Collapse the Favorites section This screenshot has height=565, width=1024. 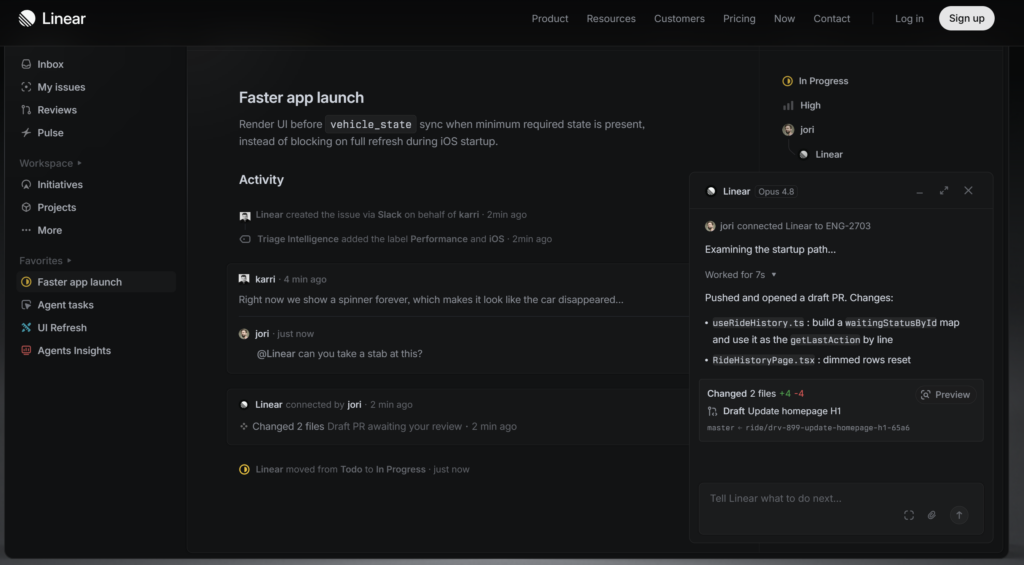45,261
